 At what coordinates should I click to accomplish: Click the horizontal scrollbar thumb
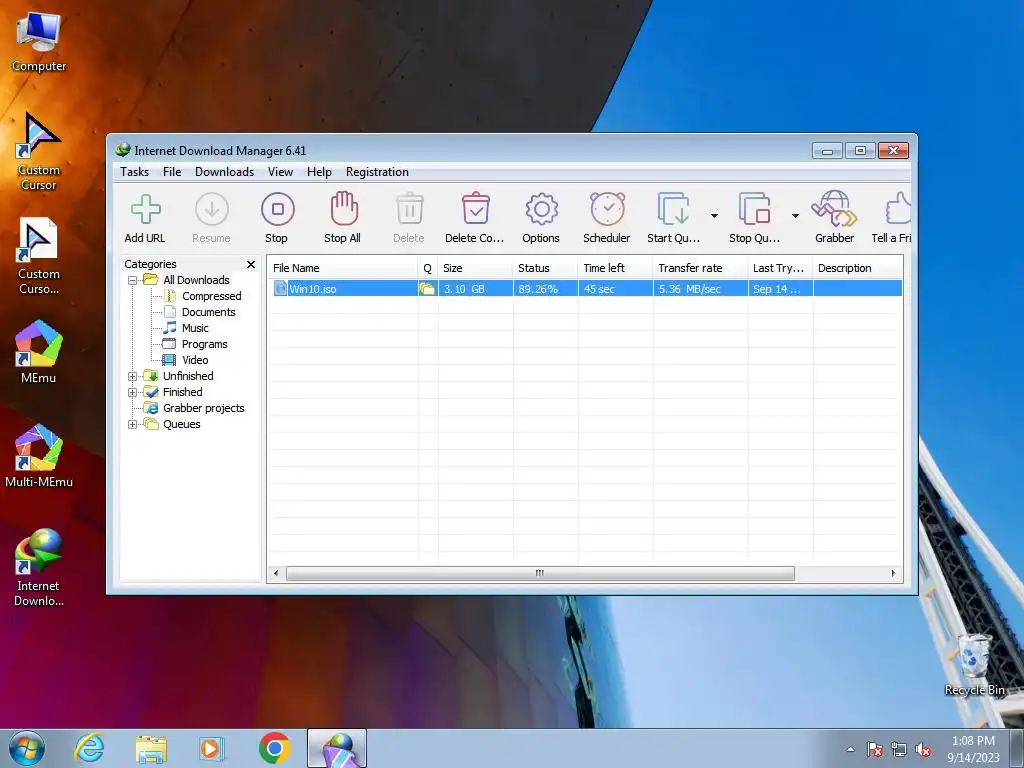click(x=540, y=573)
